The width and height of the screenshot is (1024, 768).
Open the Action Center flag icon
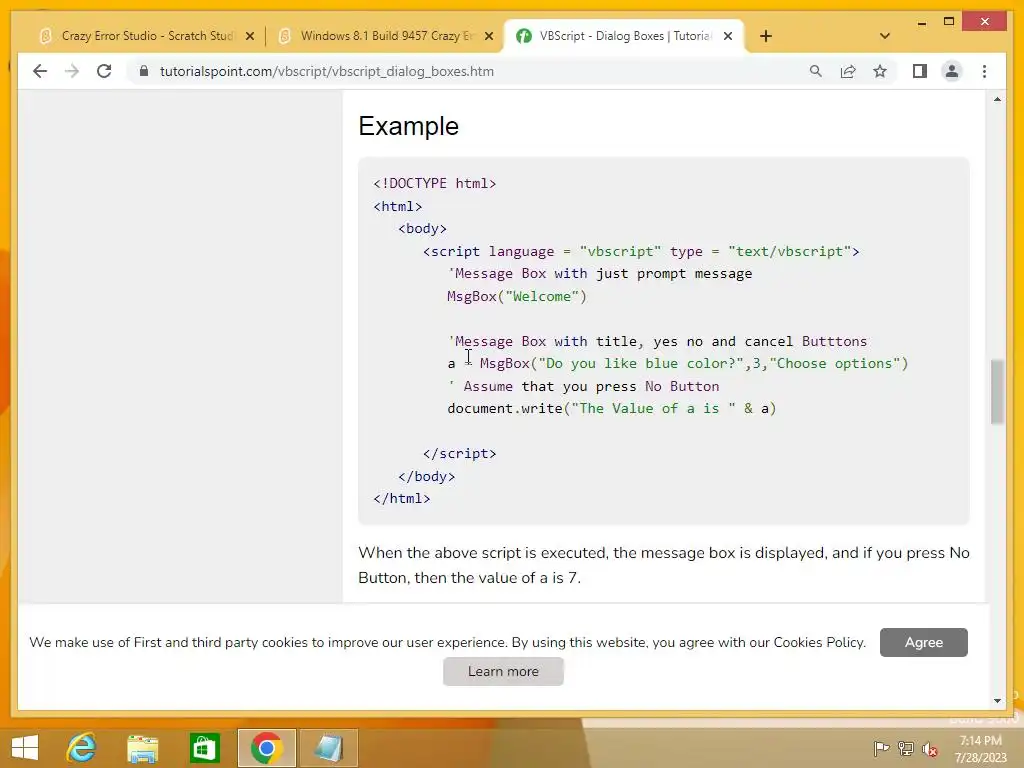pos(881,748)
